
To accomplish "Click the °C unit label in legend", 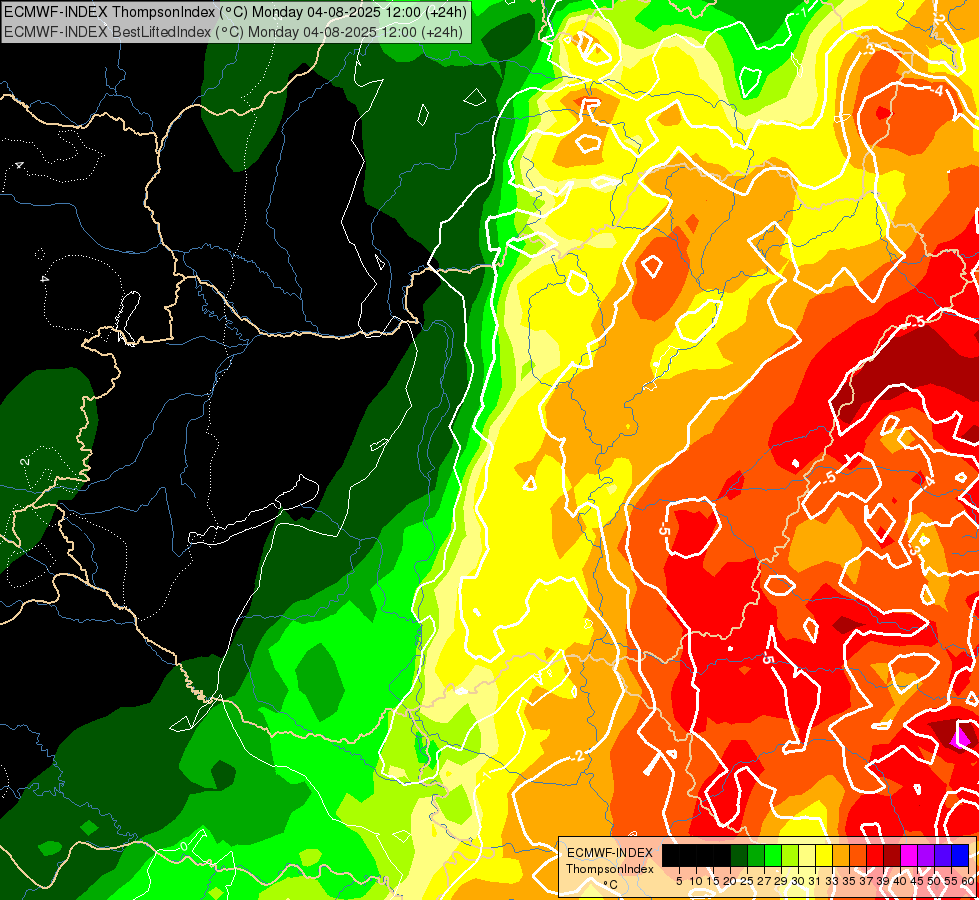I will pos(611,884).
